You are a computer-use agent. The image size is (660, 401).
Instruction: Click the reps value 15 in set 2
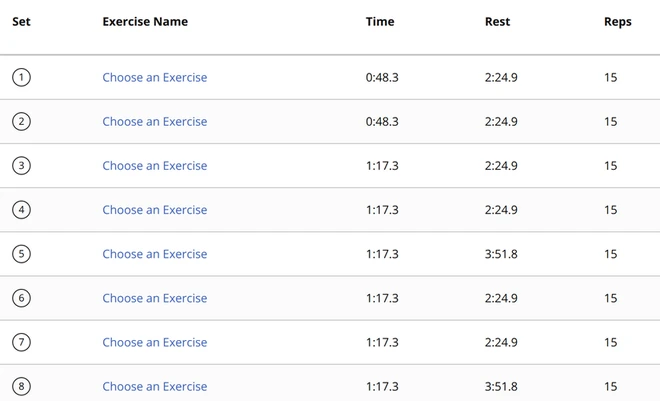tap(611, 122)
